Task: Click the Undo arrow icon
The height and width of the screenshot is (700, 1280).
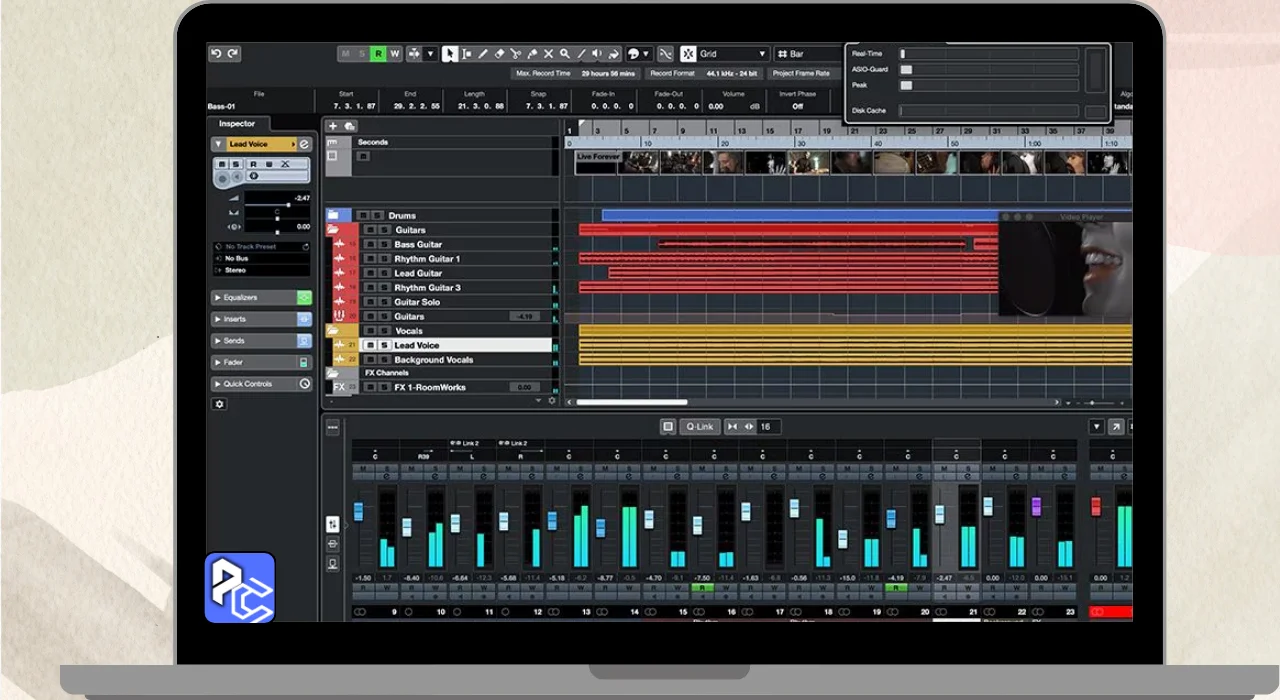Action: tap(217, 54)
